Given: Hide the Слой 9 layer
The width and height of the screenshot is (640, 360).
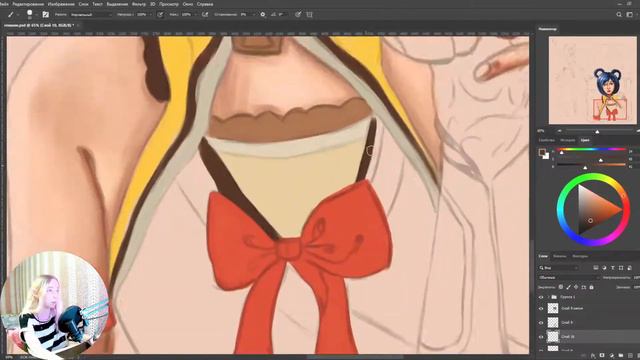Looking at the screenshot, I should pyautogui.click(x=541, y=323).
